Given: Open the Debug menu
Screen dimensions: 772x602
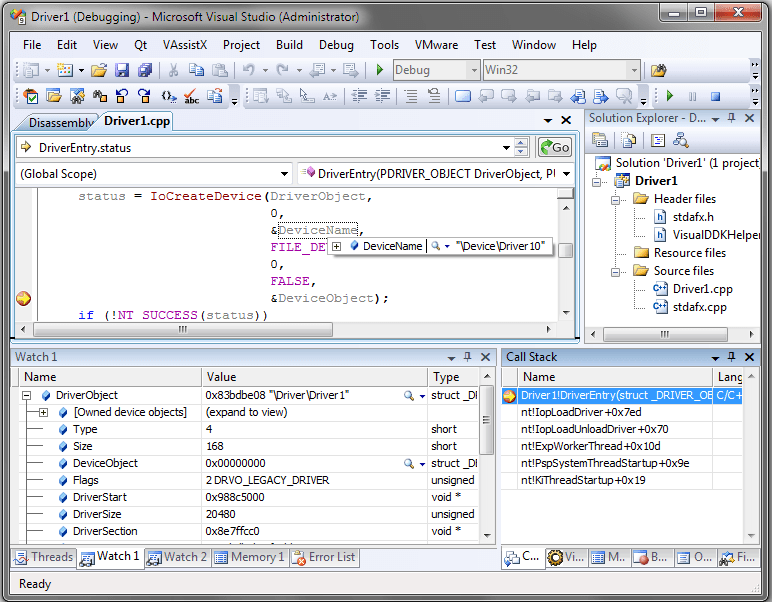Looking at the screenshot, I should 336,45.
